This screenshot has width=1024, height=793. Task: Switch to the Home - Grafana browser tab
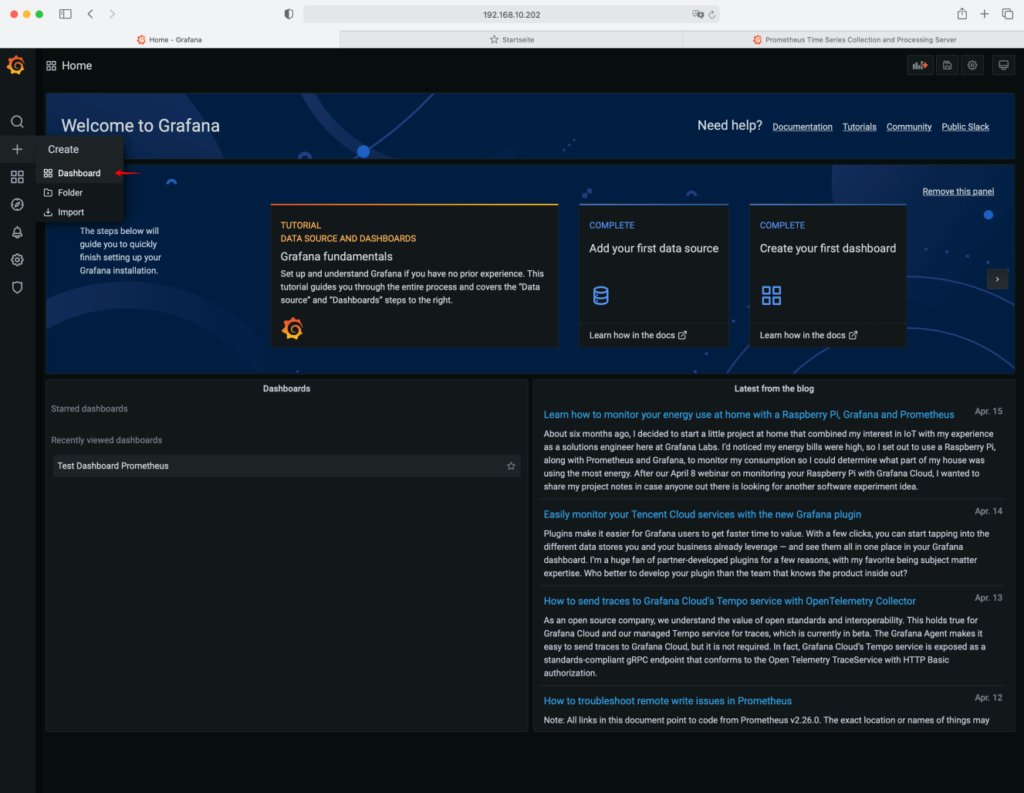pos(169,40)
